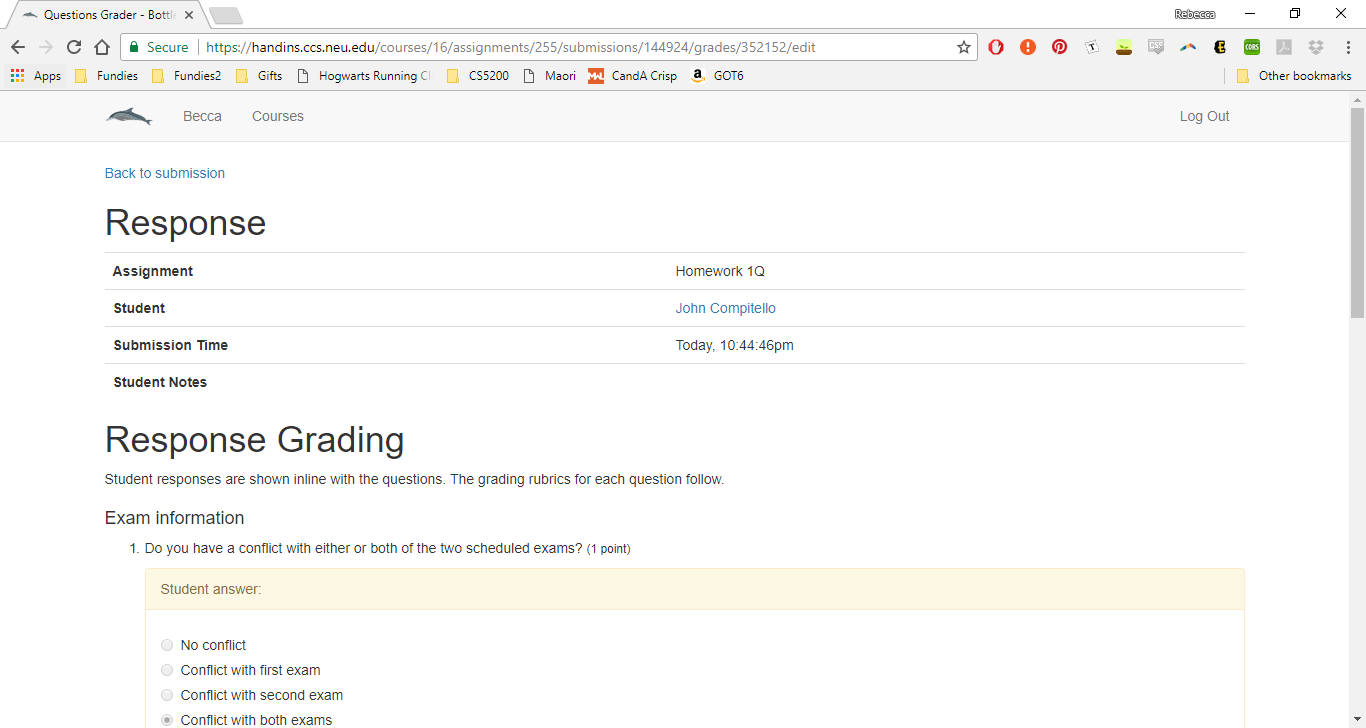Choose Conflict with first exam
The height and width of the screenshot is (728, 1366).
pyautogui.click(x=167, y=670)
